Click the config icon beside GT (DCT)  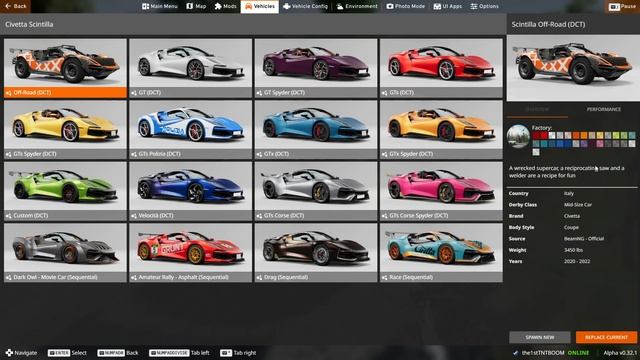point(134,93)
